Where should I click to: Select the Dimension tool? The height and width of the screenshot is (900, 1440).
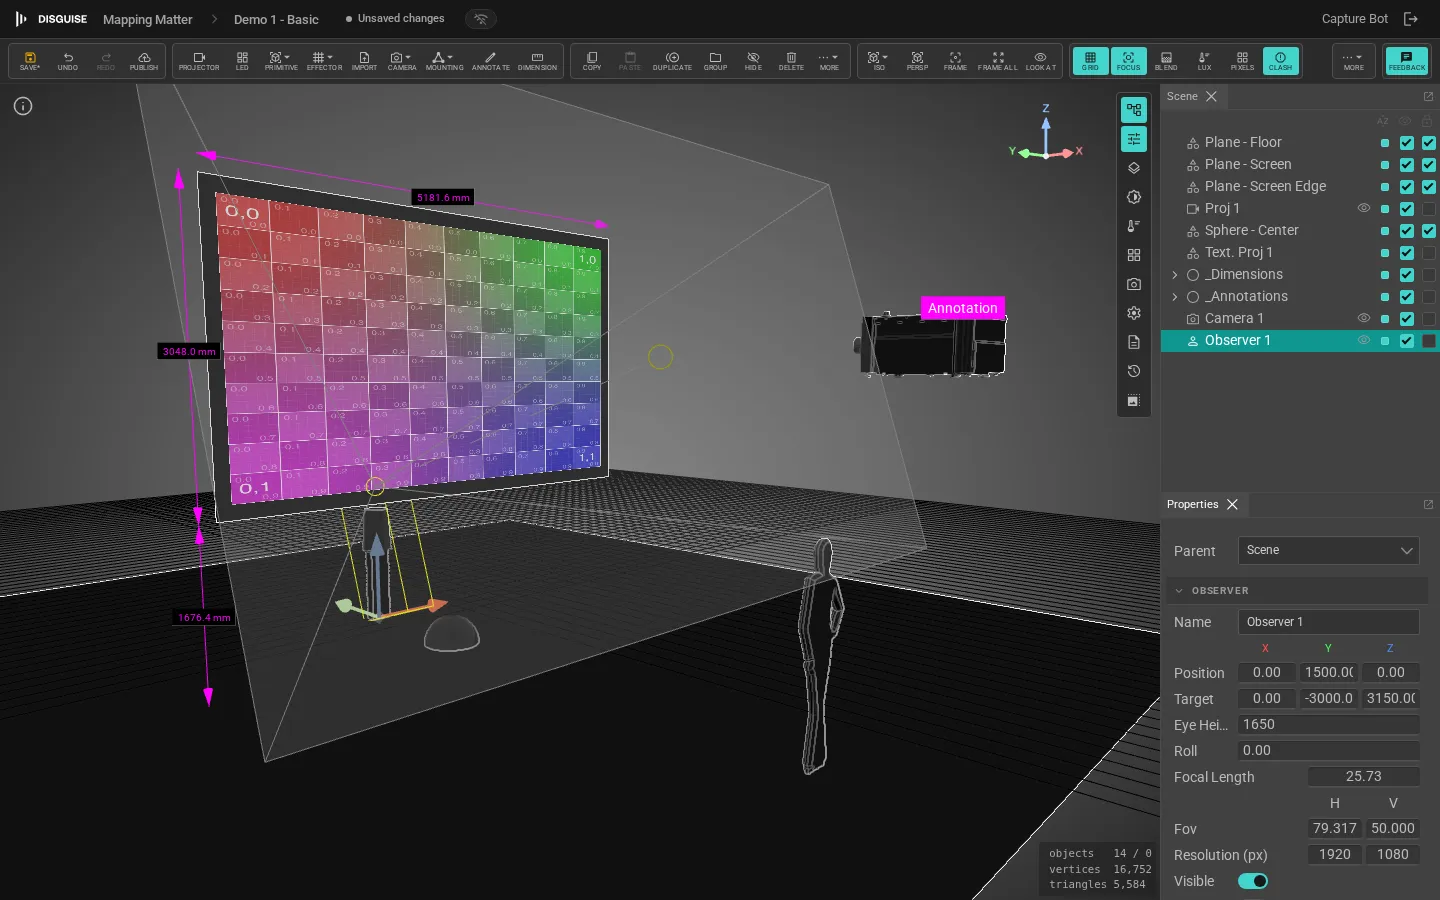point(537,61)
